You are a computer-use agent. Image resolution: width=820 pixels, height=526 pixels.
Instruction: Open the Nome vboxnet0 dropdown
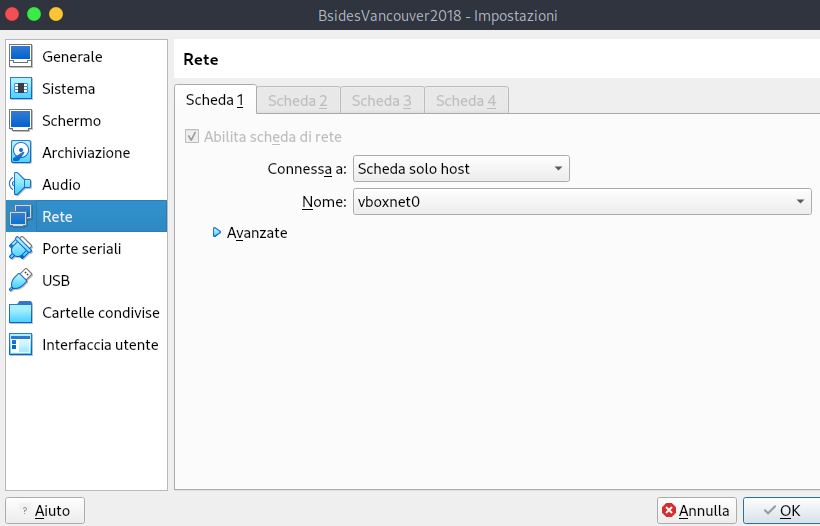582,201
